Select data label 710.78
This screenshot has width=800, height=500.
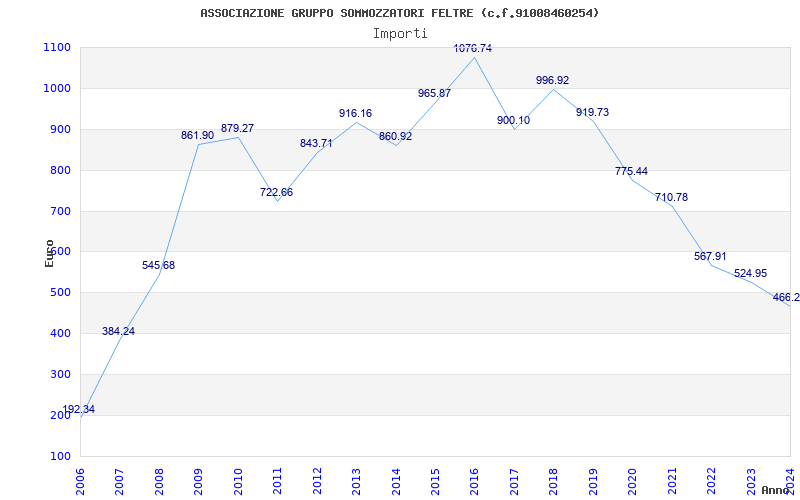tap(671, 197)
